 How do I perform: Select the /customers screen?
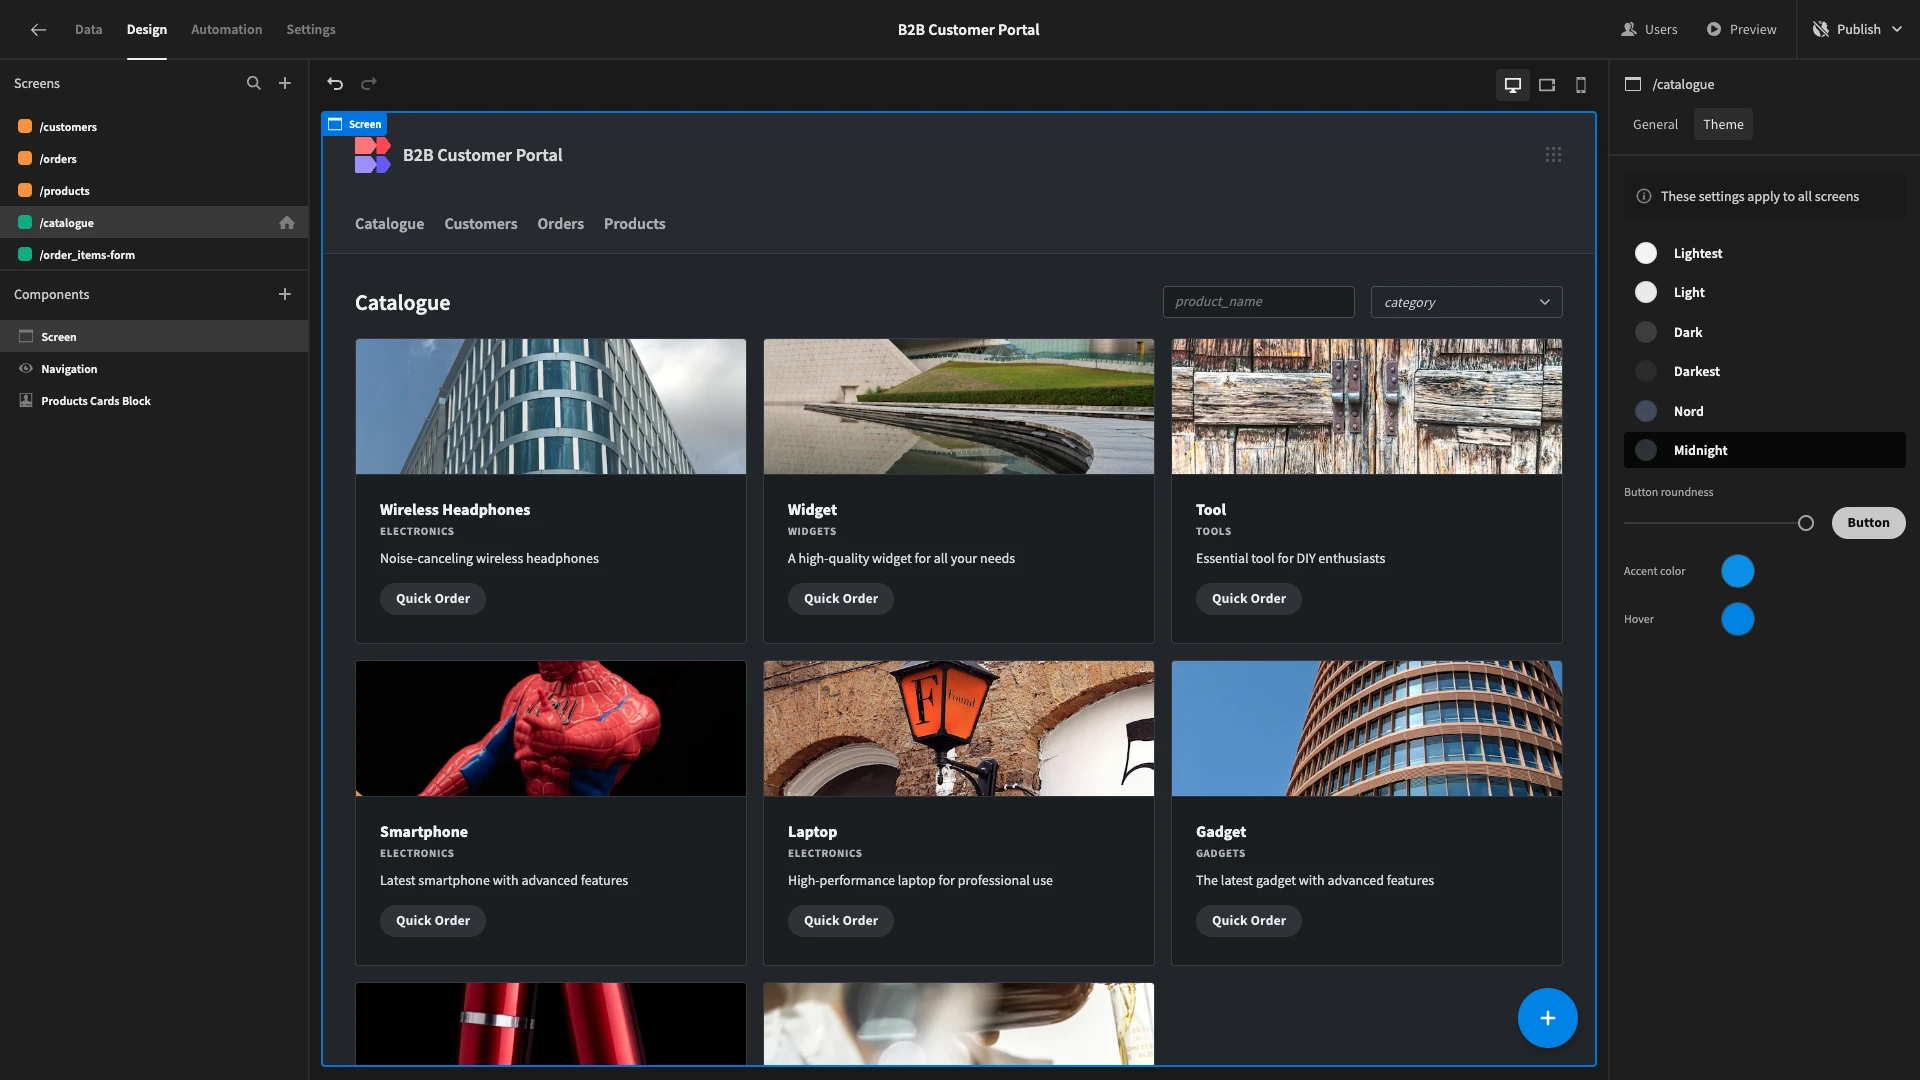click(x=154, y=127)
